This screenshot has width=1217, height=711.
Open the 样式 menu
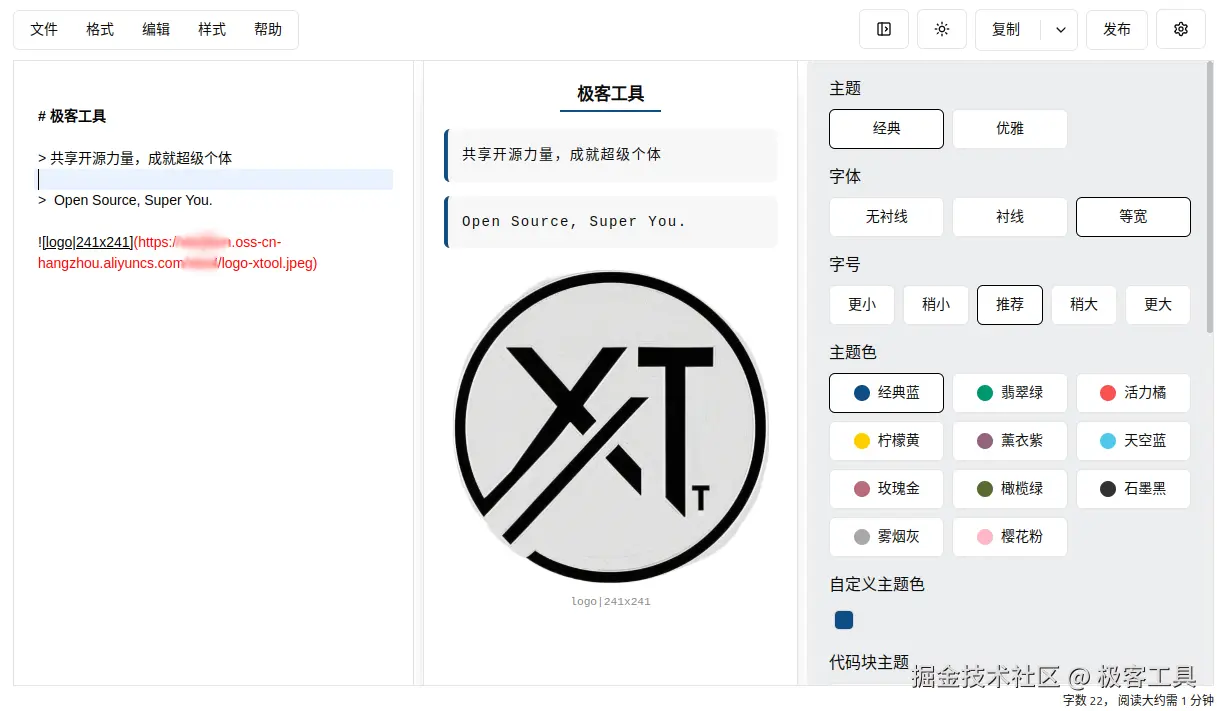(x=211, y=29)
